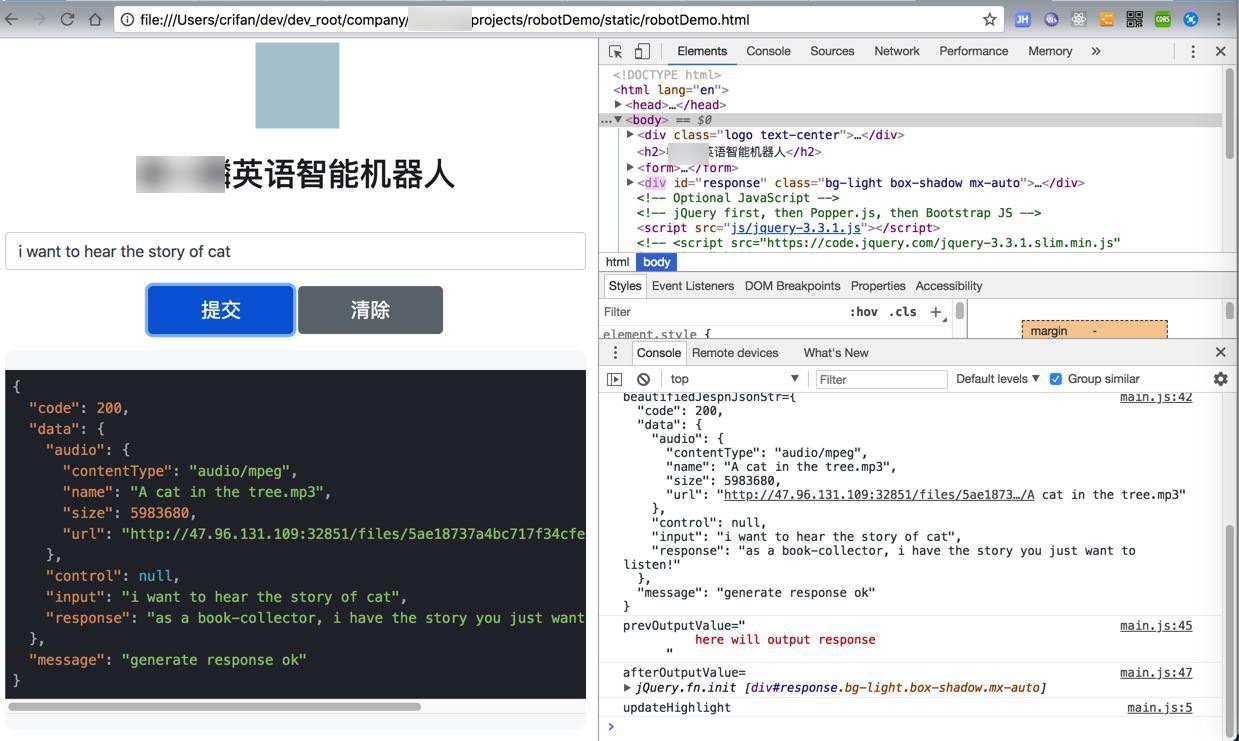Viewport: 1239px width, 741px height.
Task: Open the blue round extension icon
Action: 1191,19
